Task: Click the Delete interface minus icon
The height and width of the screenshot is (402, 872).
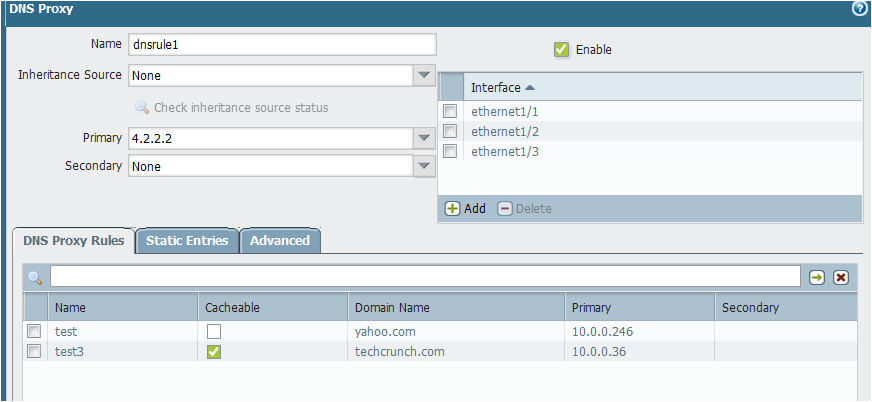Action: click(505, 208)
